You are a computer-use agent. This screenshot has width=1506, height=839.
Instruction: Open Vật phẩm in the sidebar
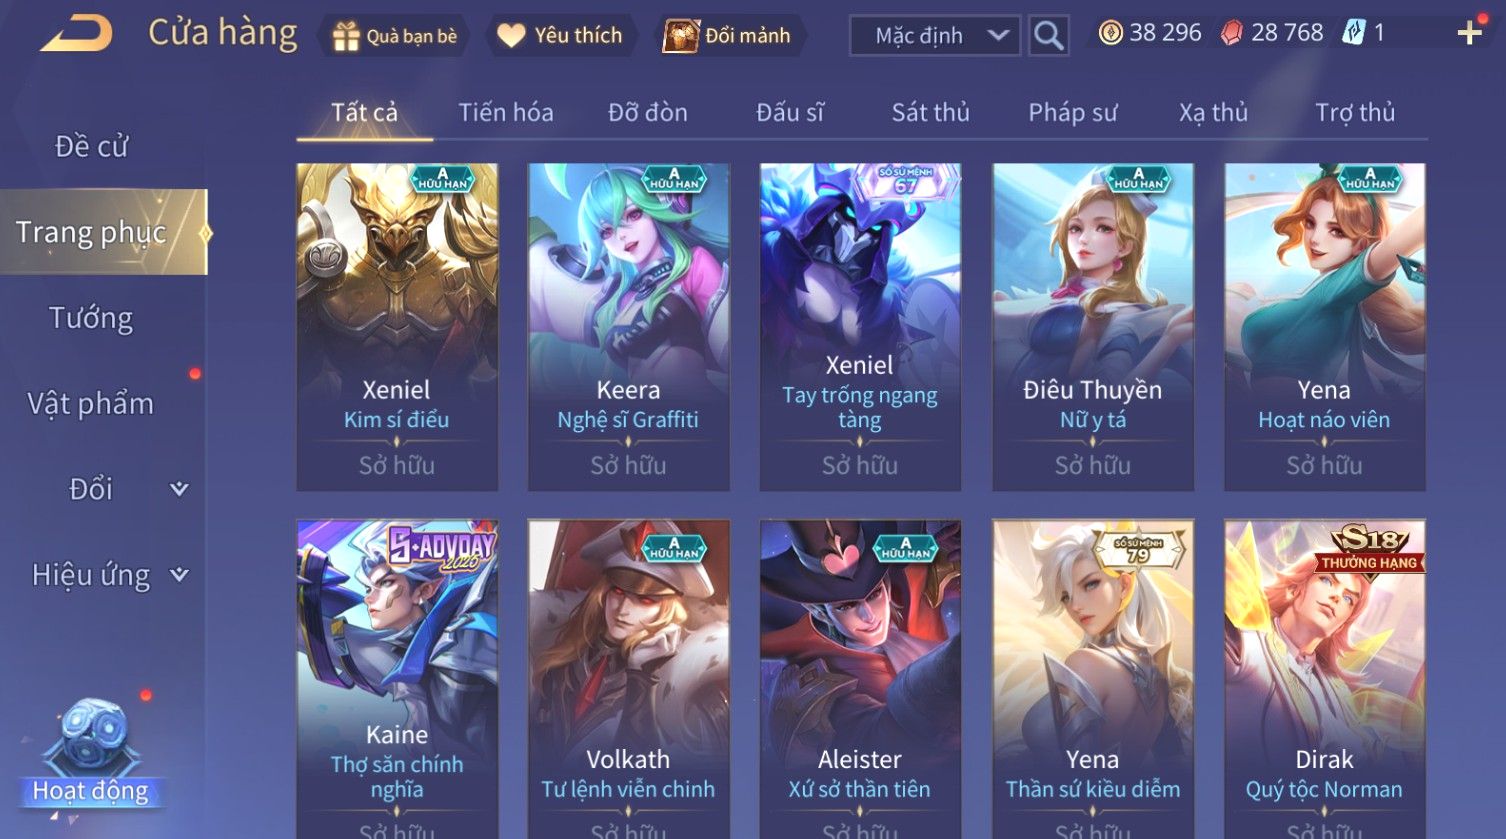coord(90,404)
